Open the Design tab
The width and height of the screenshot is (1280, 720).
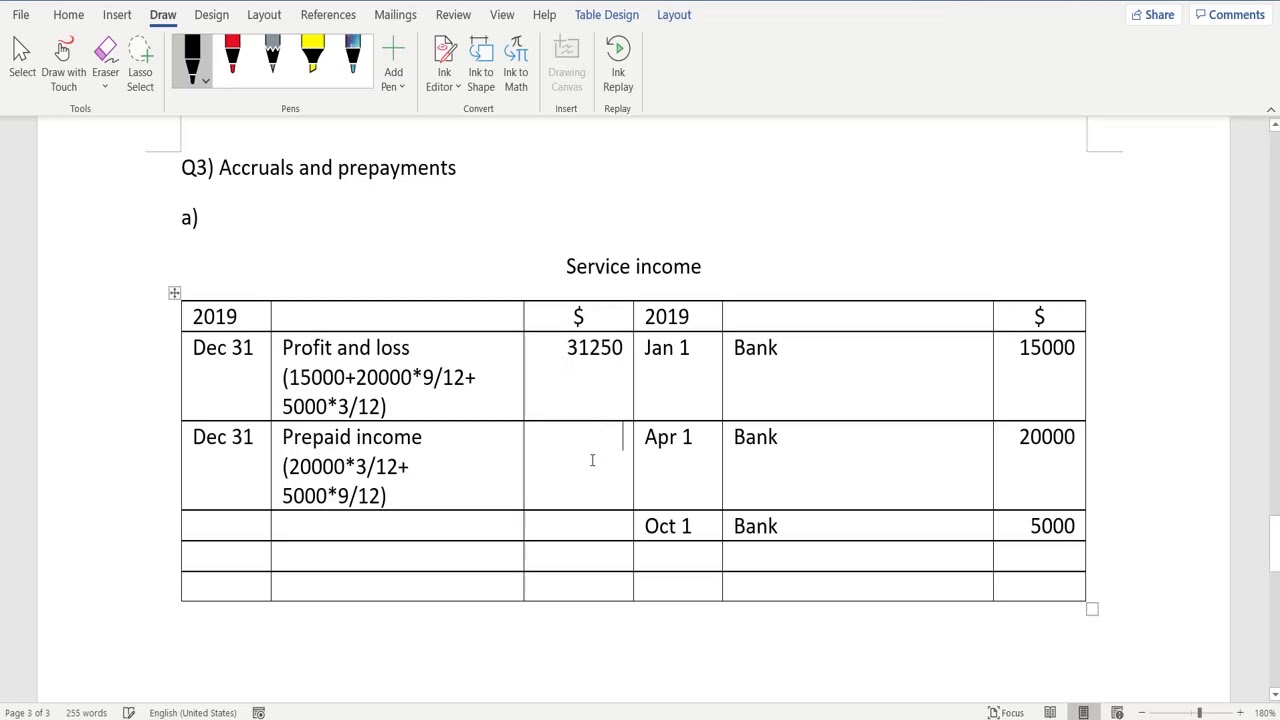tap(211, 15)
